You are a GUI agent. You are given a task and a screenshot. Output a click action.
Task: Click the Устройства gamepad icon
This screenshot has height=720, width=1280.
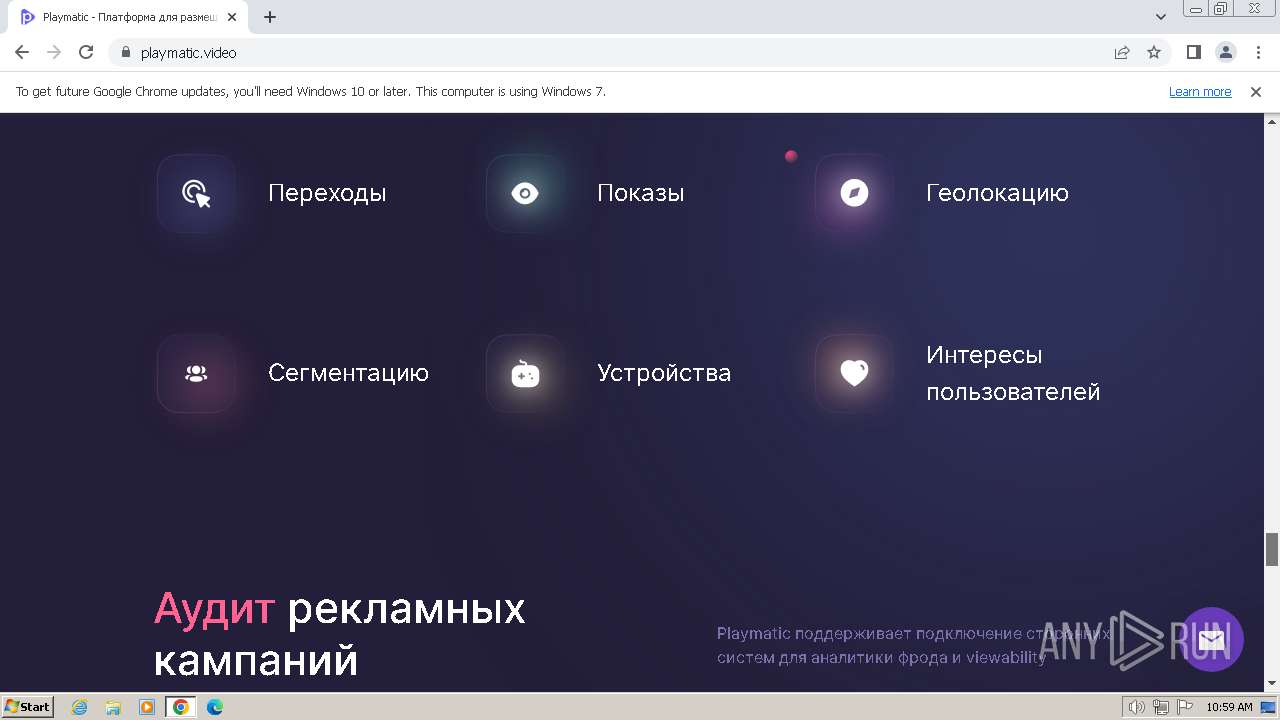525,373
